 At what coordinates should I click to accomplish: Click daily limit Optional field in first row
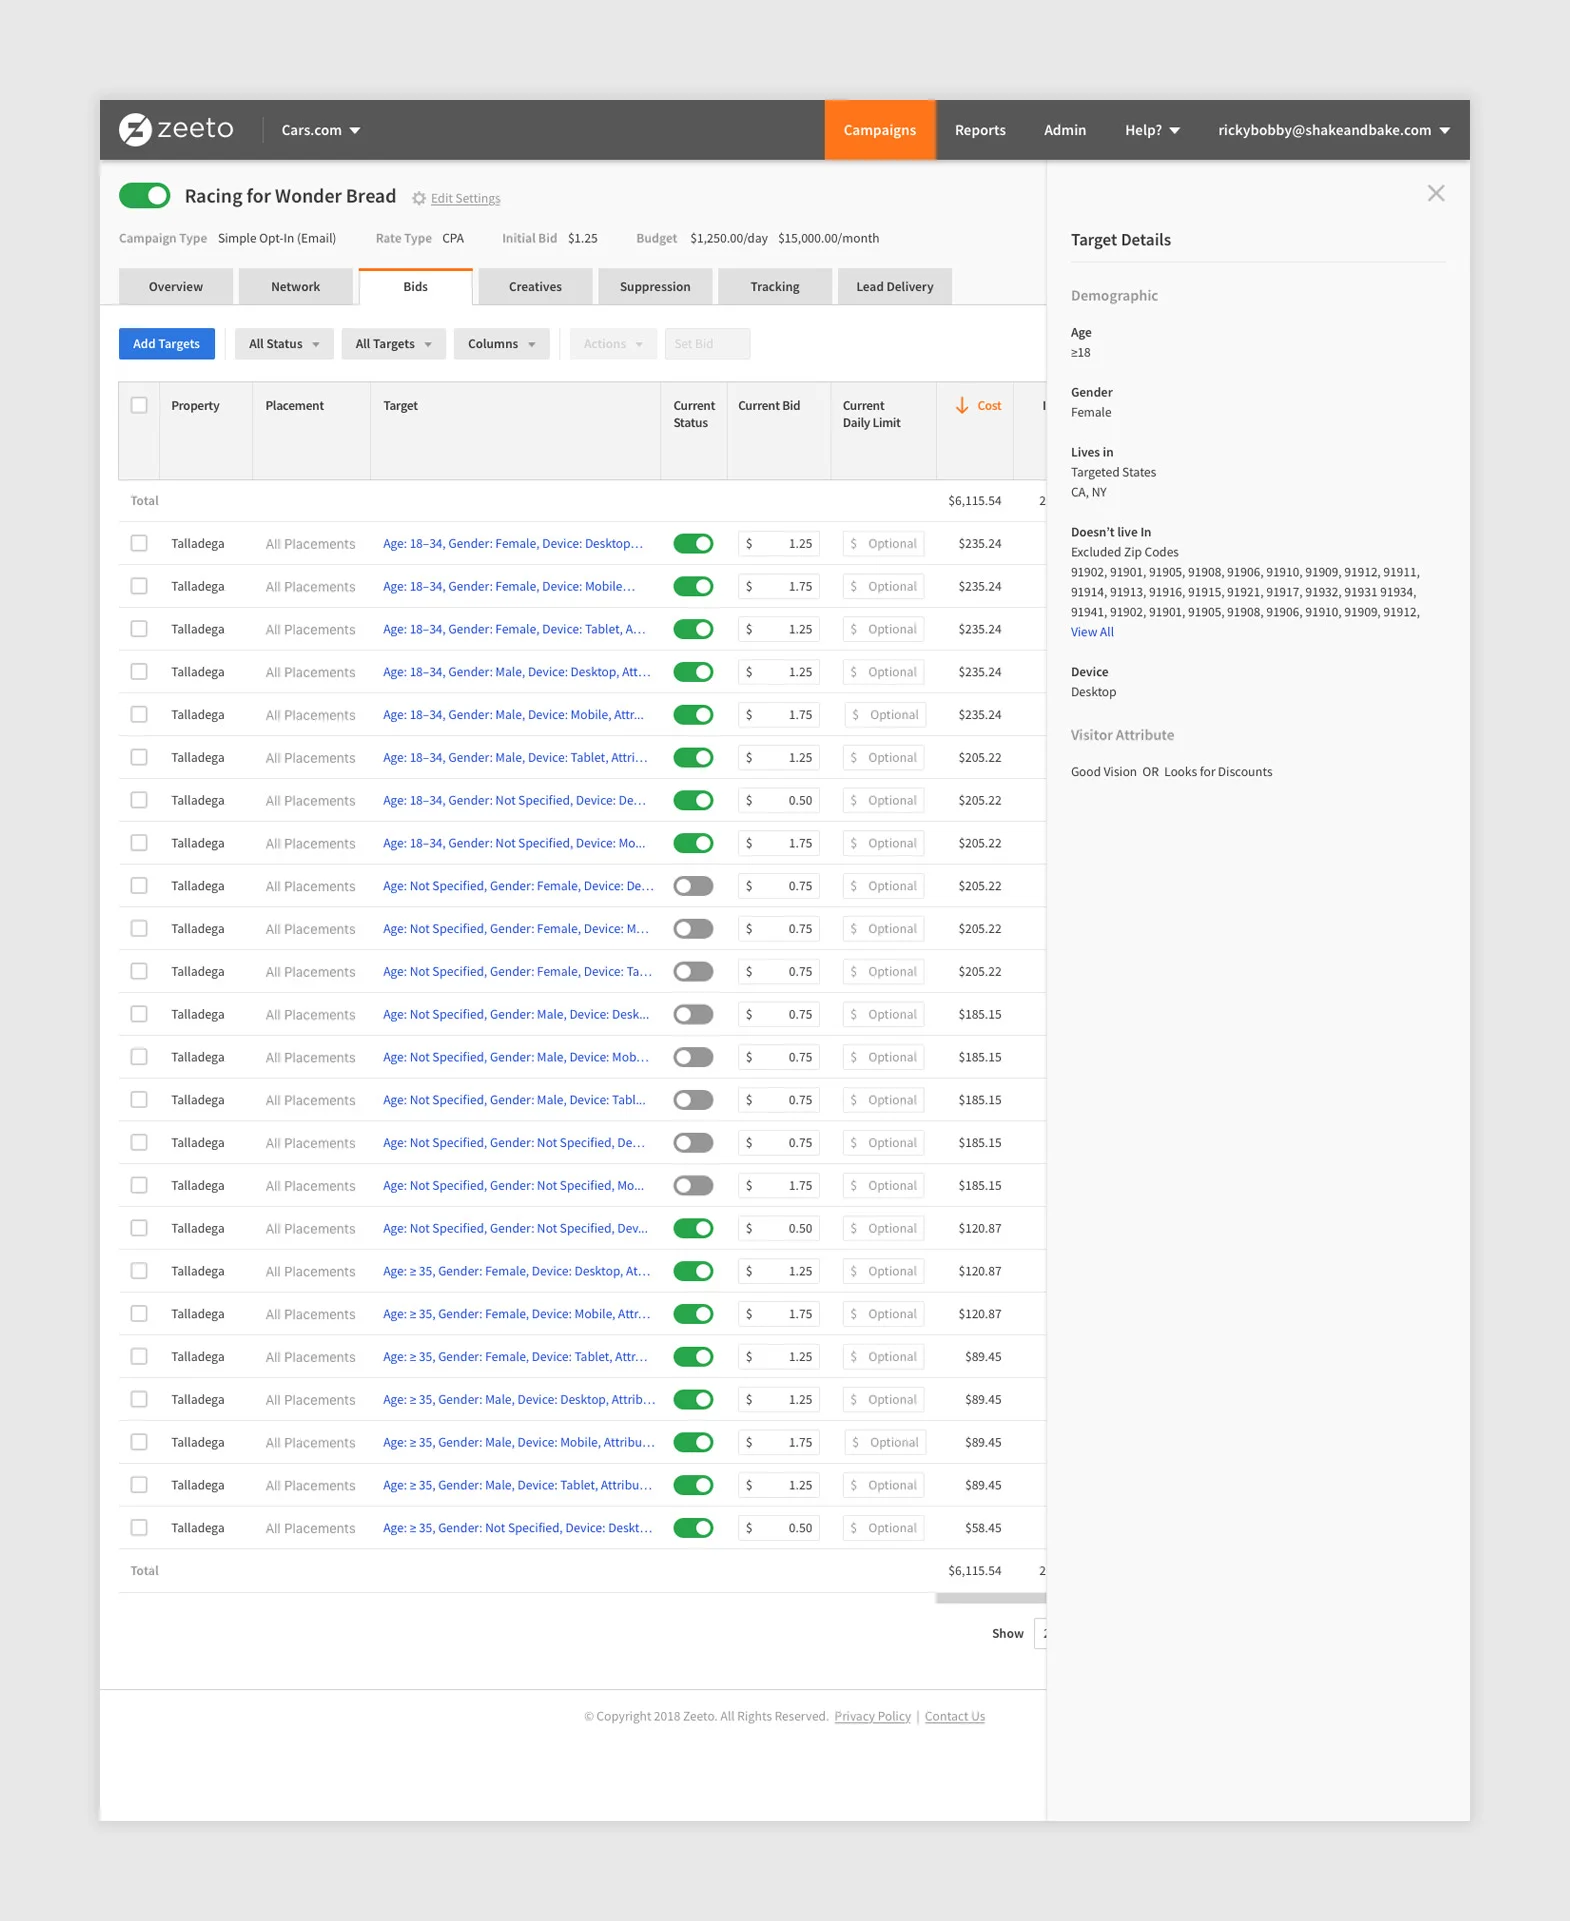click(x=883, y=543)
